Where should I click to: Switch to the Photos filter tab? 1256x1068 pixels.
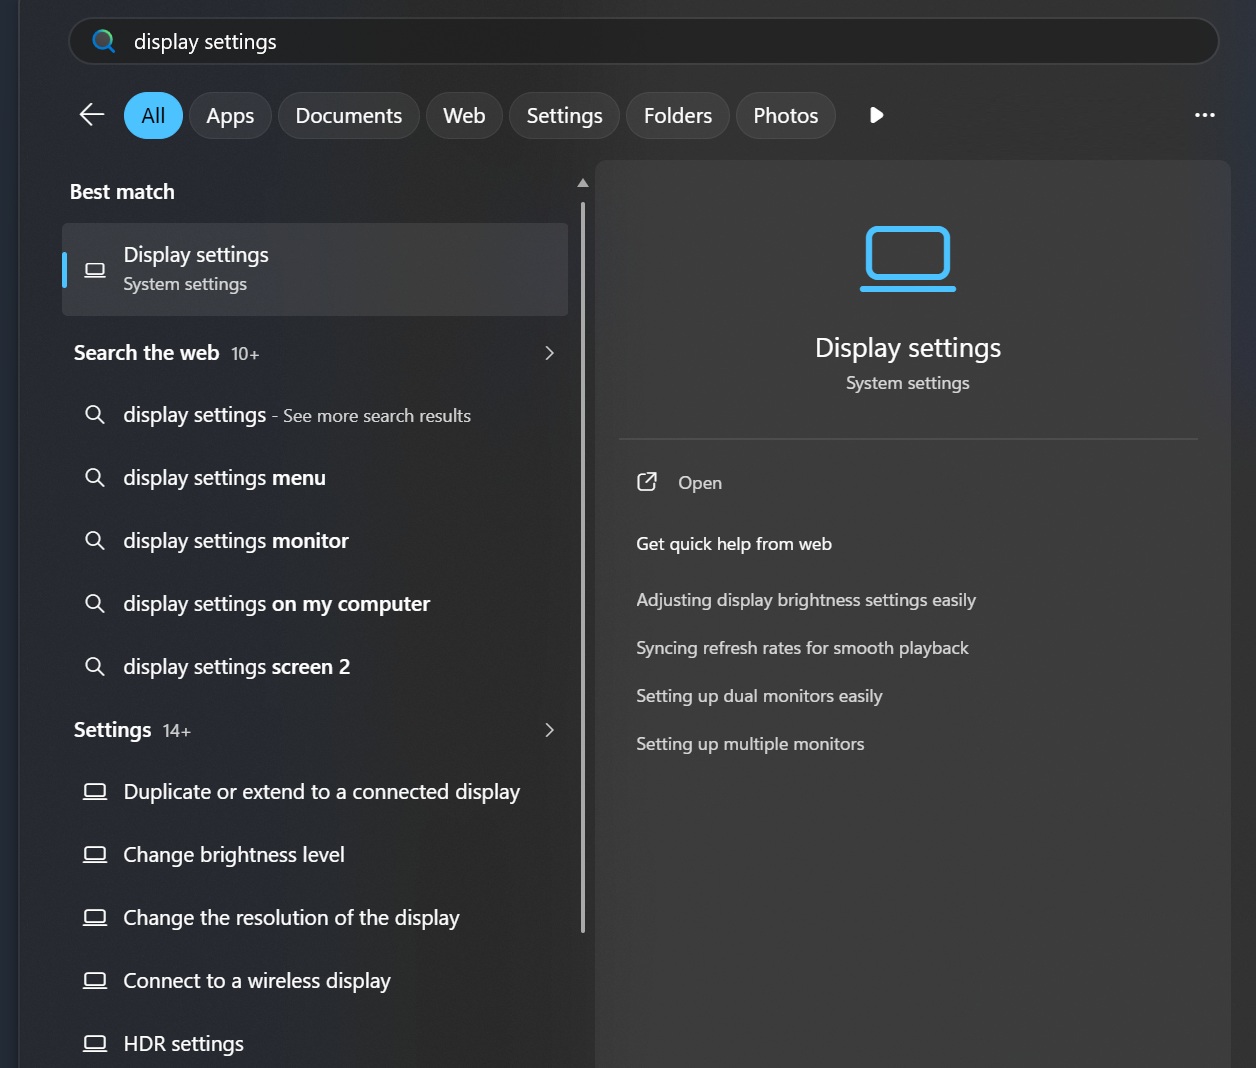click(786, 116)
